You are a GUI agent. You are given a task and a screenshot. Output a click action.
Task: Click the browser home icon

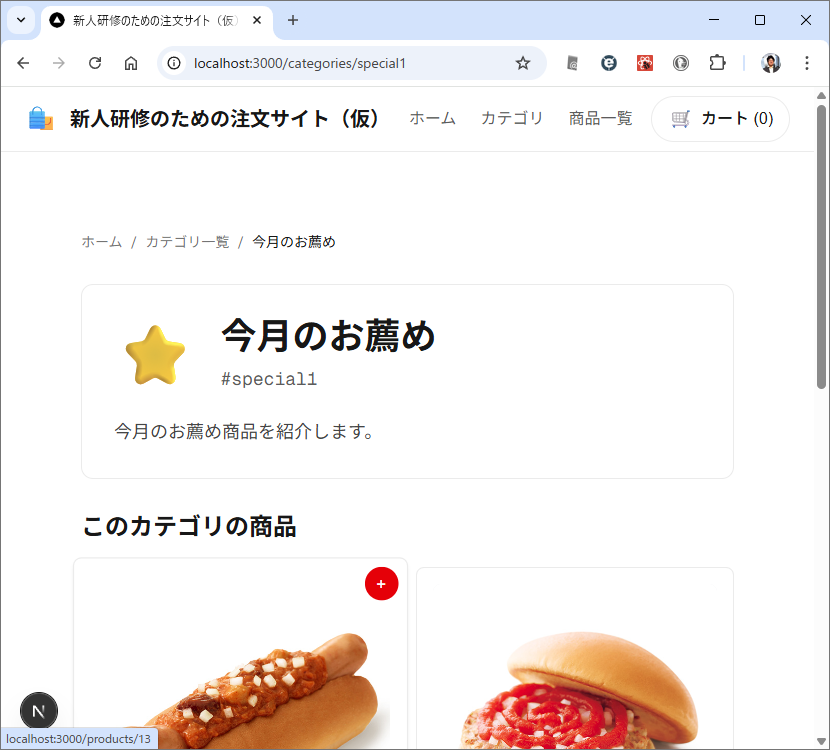point(131,64)
